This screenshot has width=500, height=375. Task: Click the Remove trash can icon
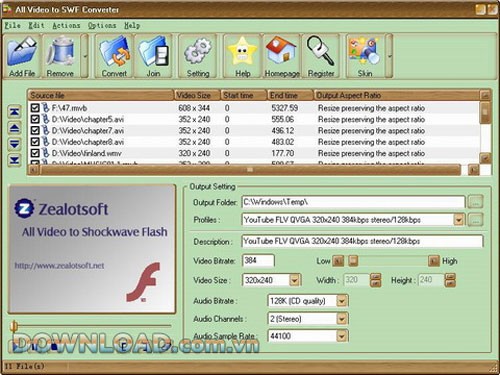click(x=60, y=56)
